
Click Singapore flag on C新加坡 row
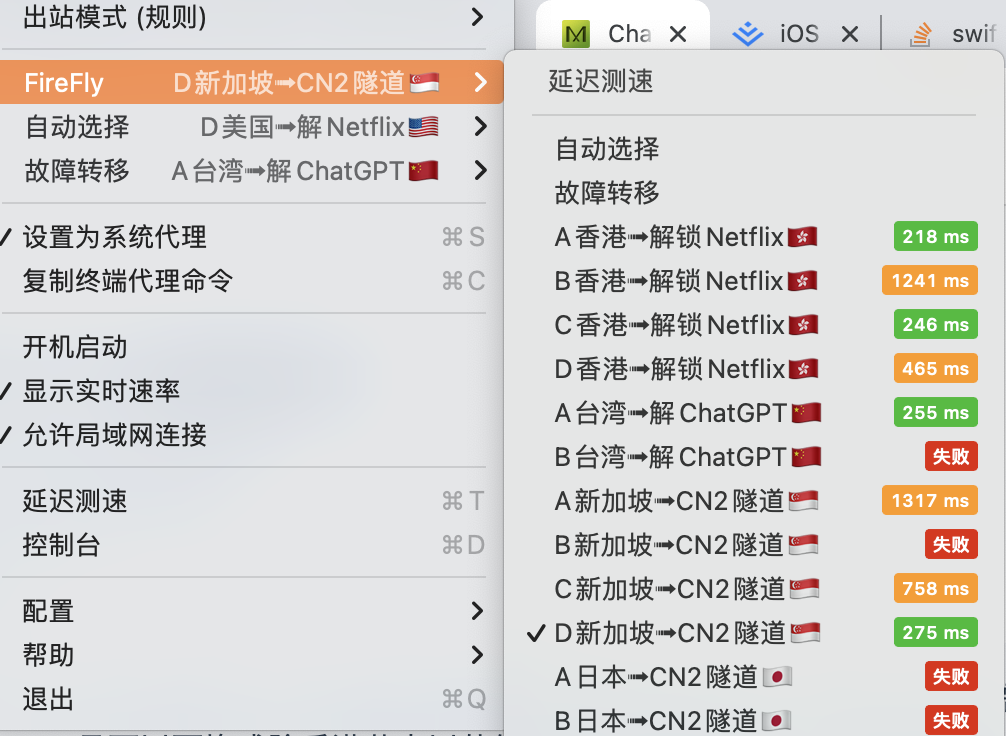805,588
